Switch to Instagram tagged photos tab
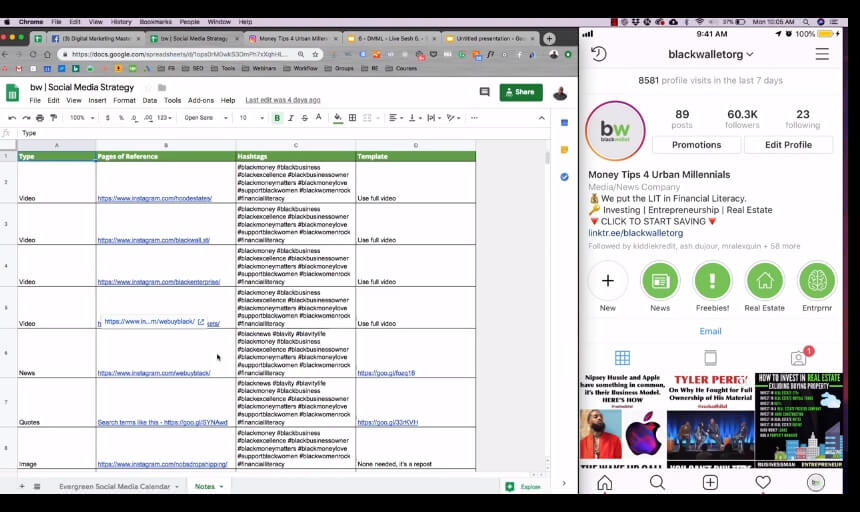The height and width of the screenshot is (512, 860). click(x=799, y=358)
